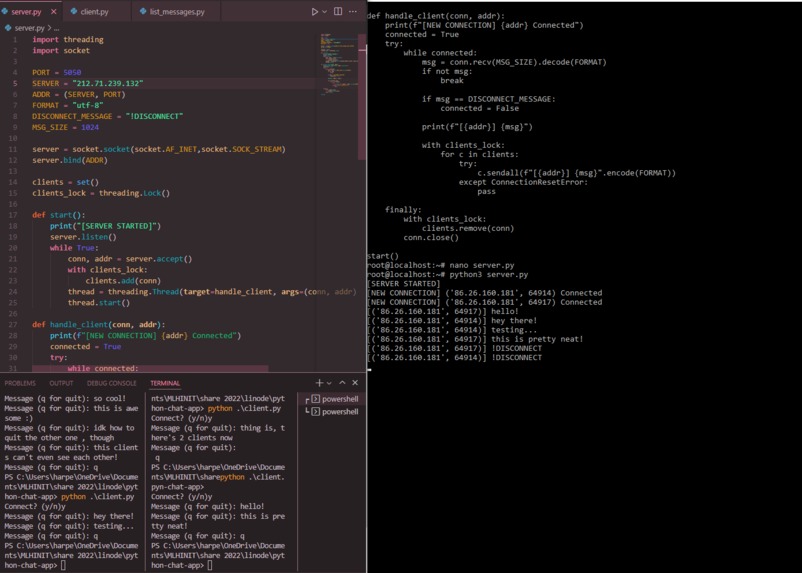Viewport: 802px width, 573px height.
Task: Click the SERVER IP string "212.71.239.132"
Action: click(107, 83)
